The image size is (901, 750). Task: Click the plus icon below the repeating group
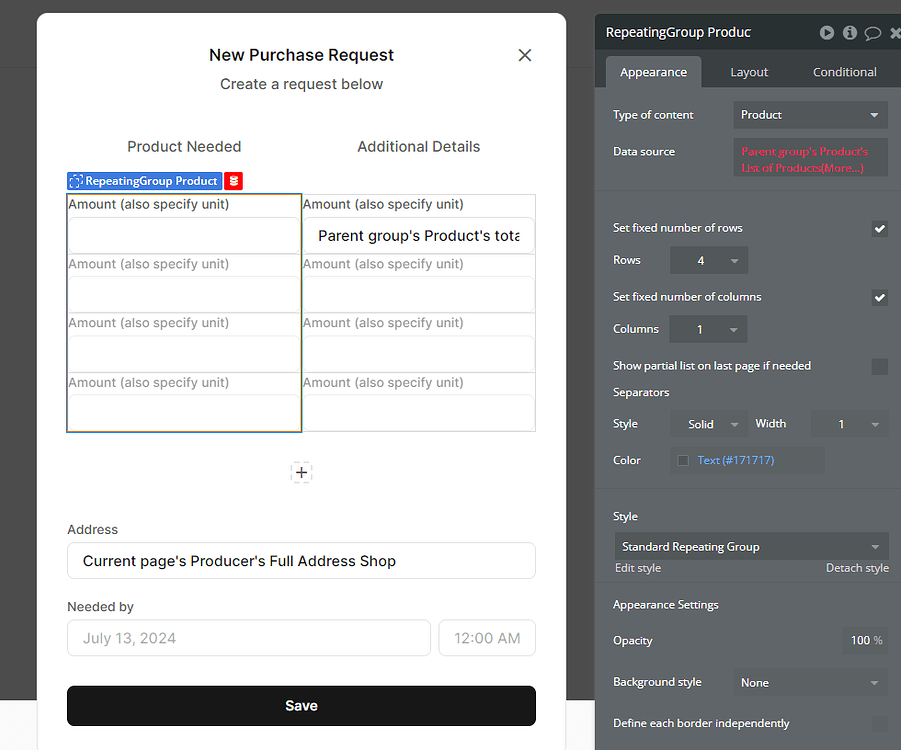click(301, 472)
